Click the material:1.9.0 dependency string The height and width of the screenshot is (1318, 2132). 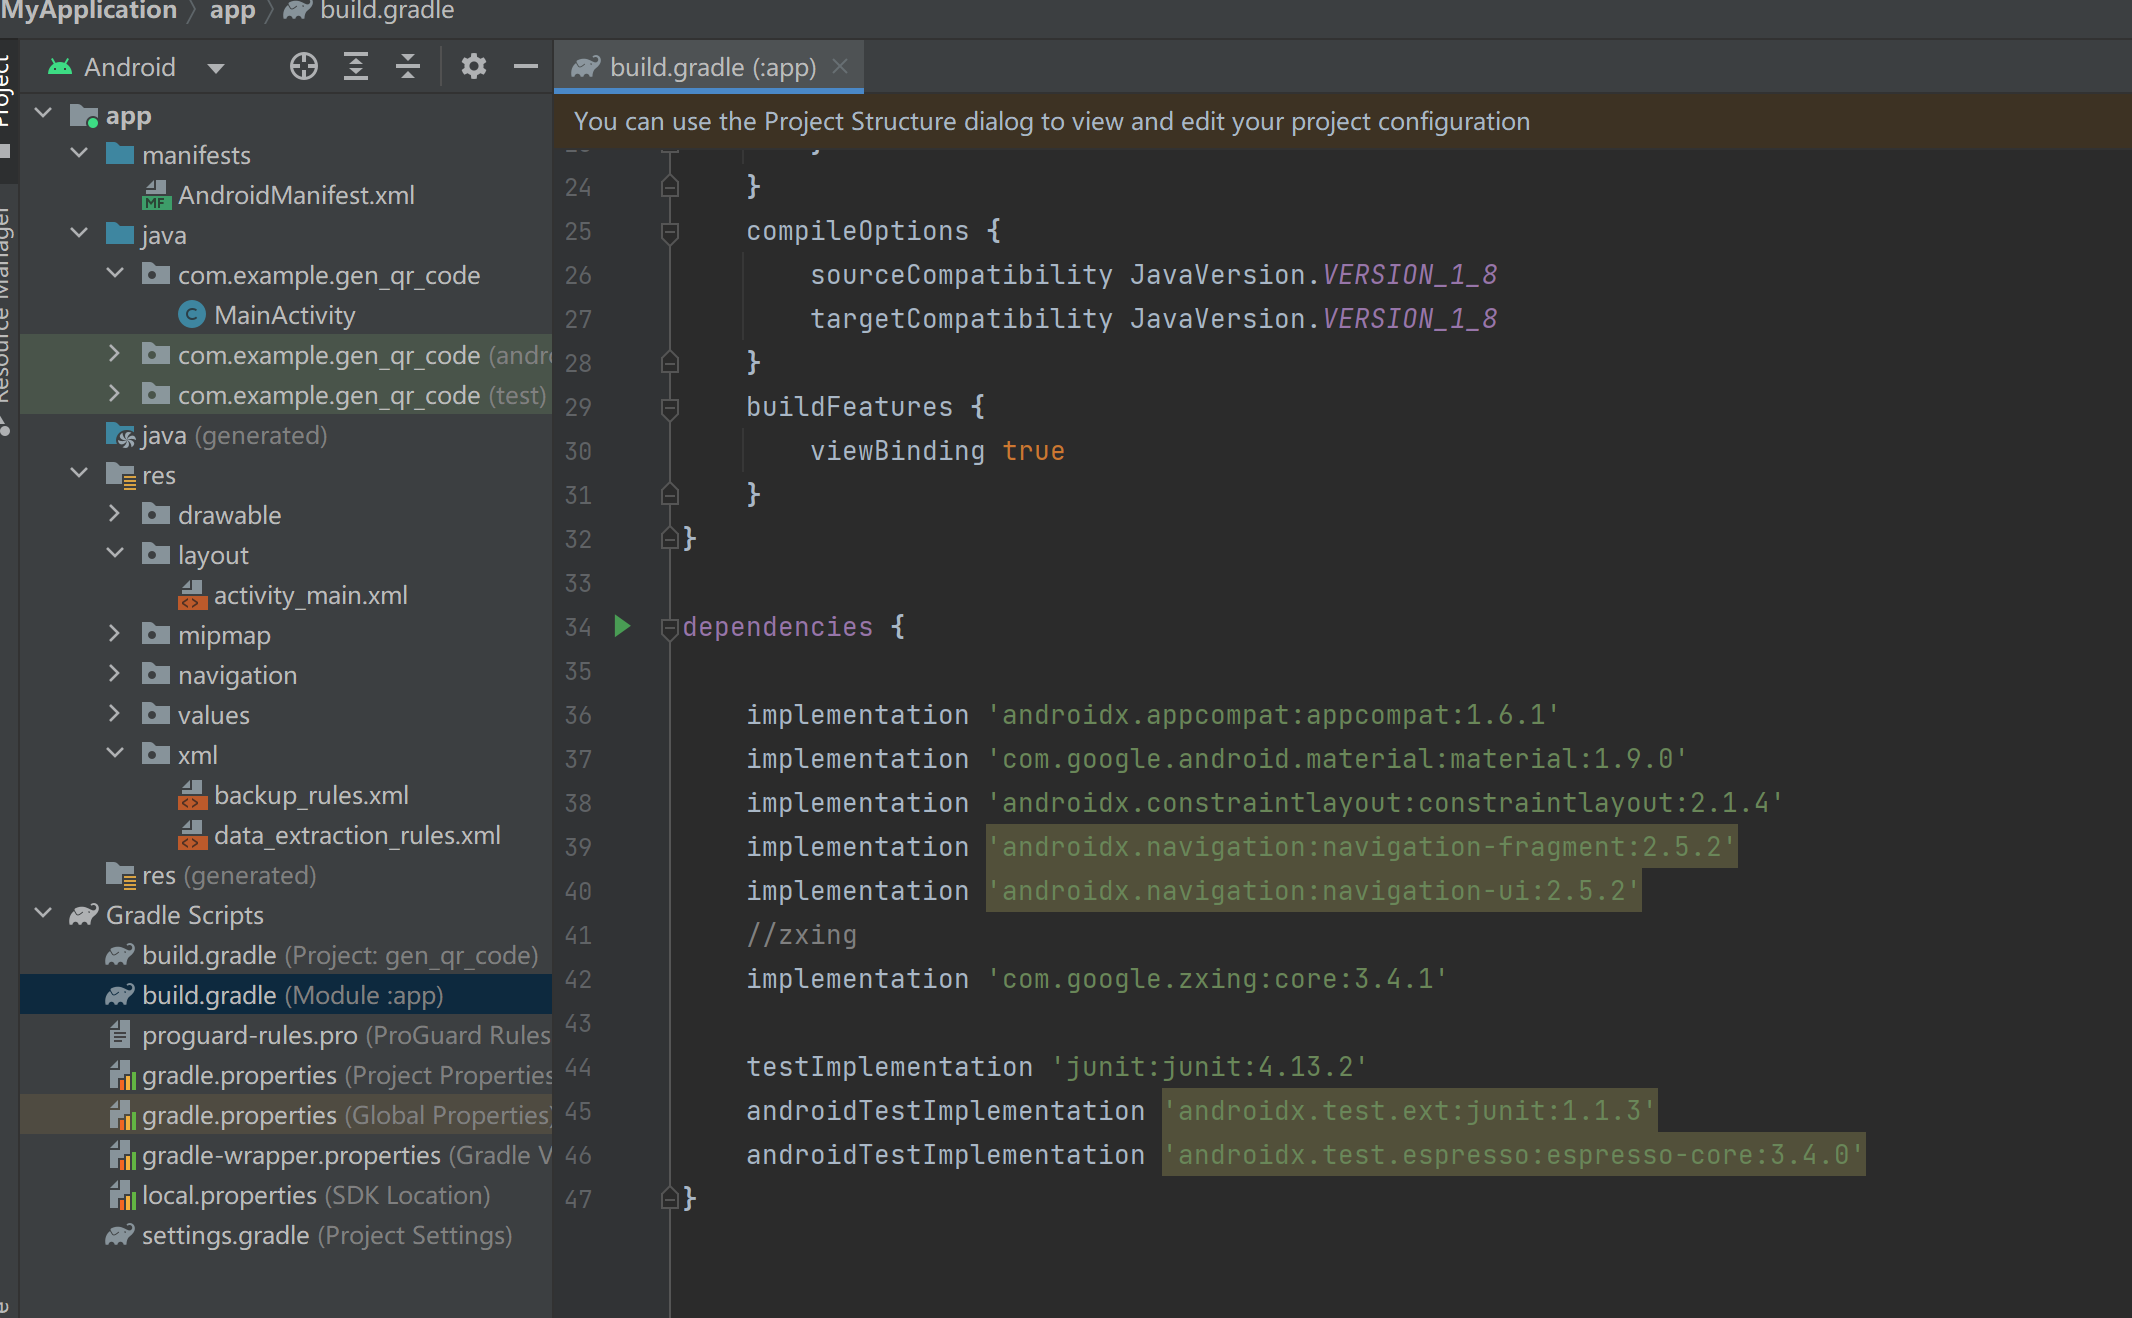tap(1337, 759)
